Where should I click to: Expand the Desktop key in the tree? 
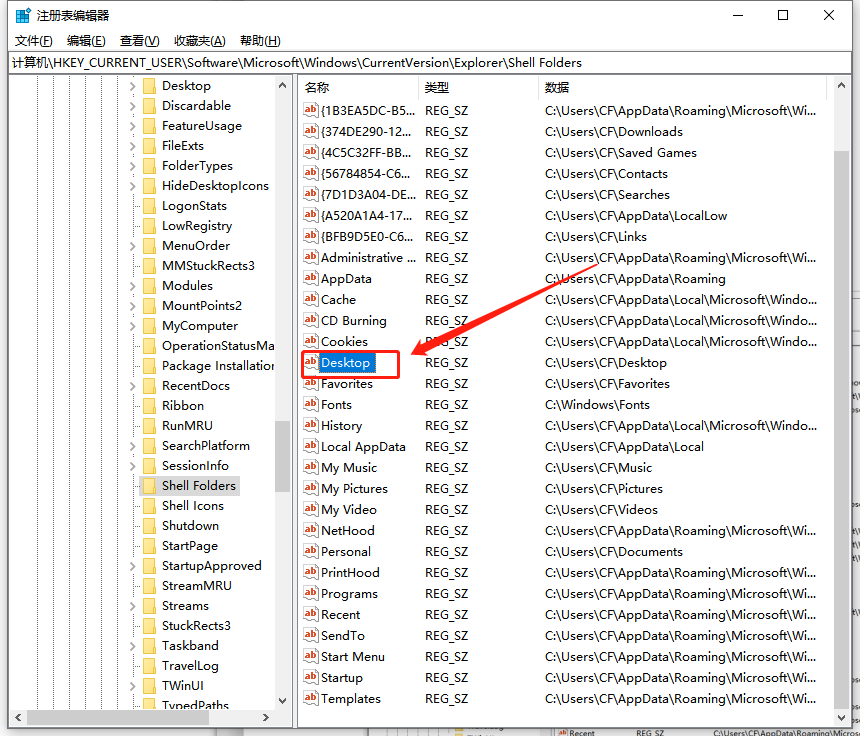(x=132, y=86)
